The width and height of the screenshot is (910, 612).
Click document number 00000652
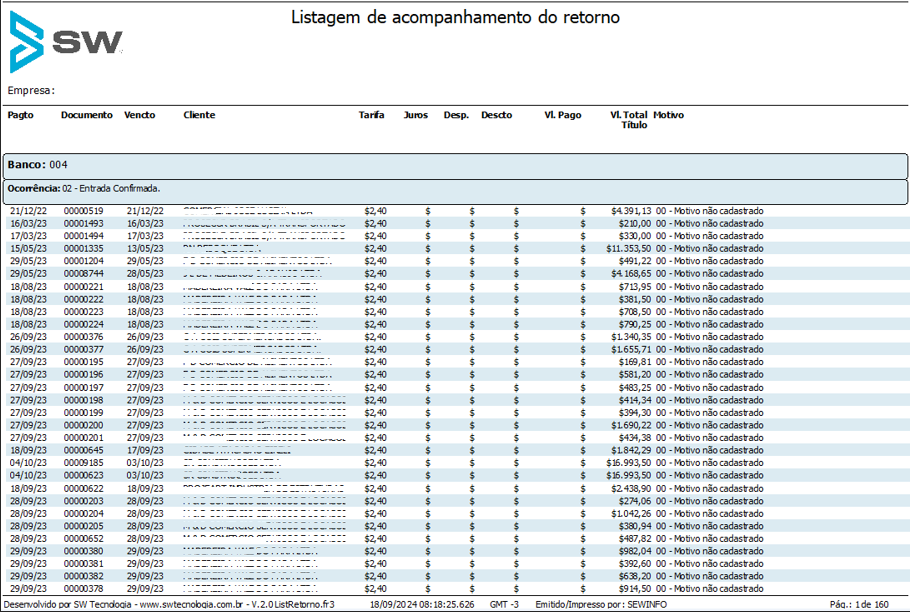[x=84, y=539]
